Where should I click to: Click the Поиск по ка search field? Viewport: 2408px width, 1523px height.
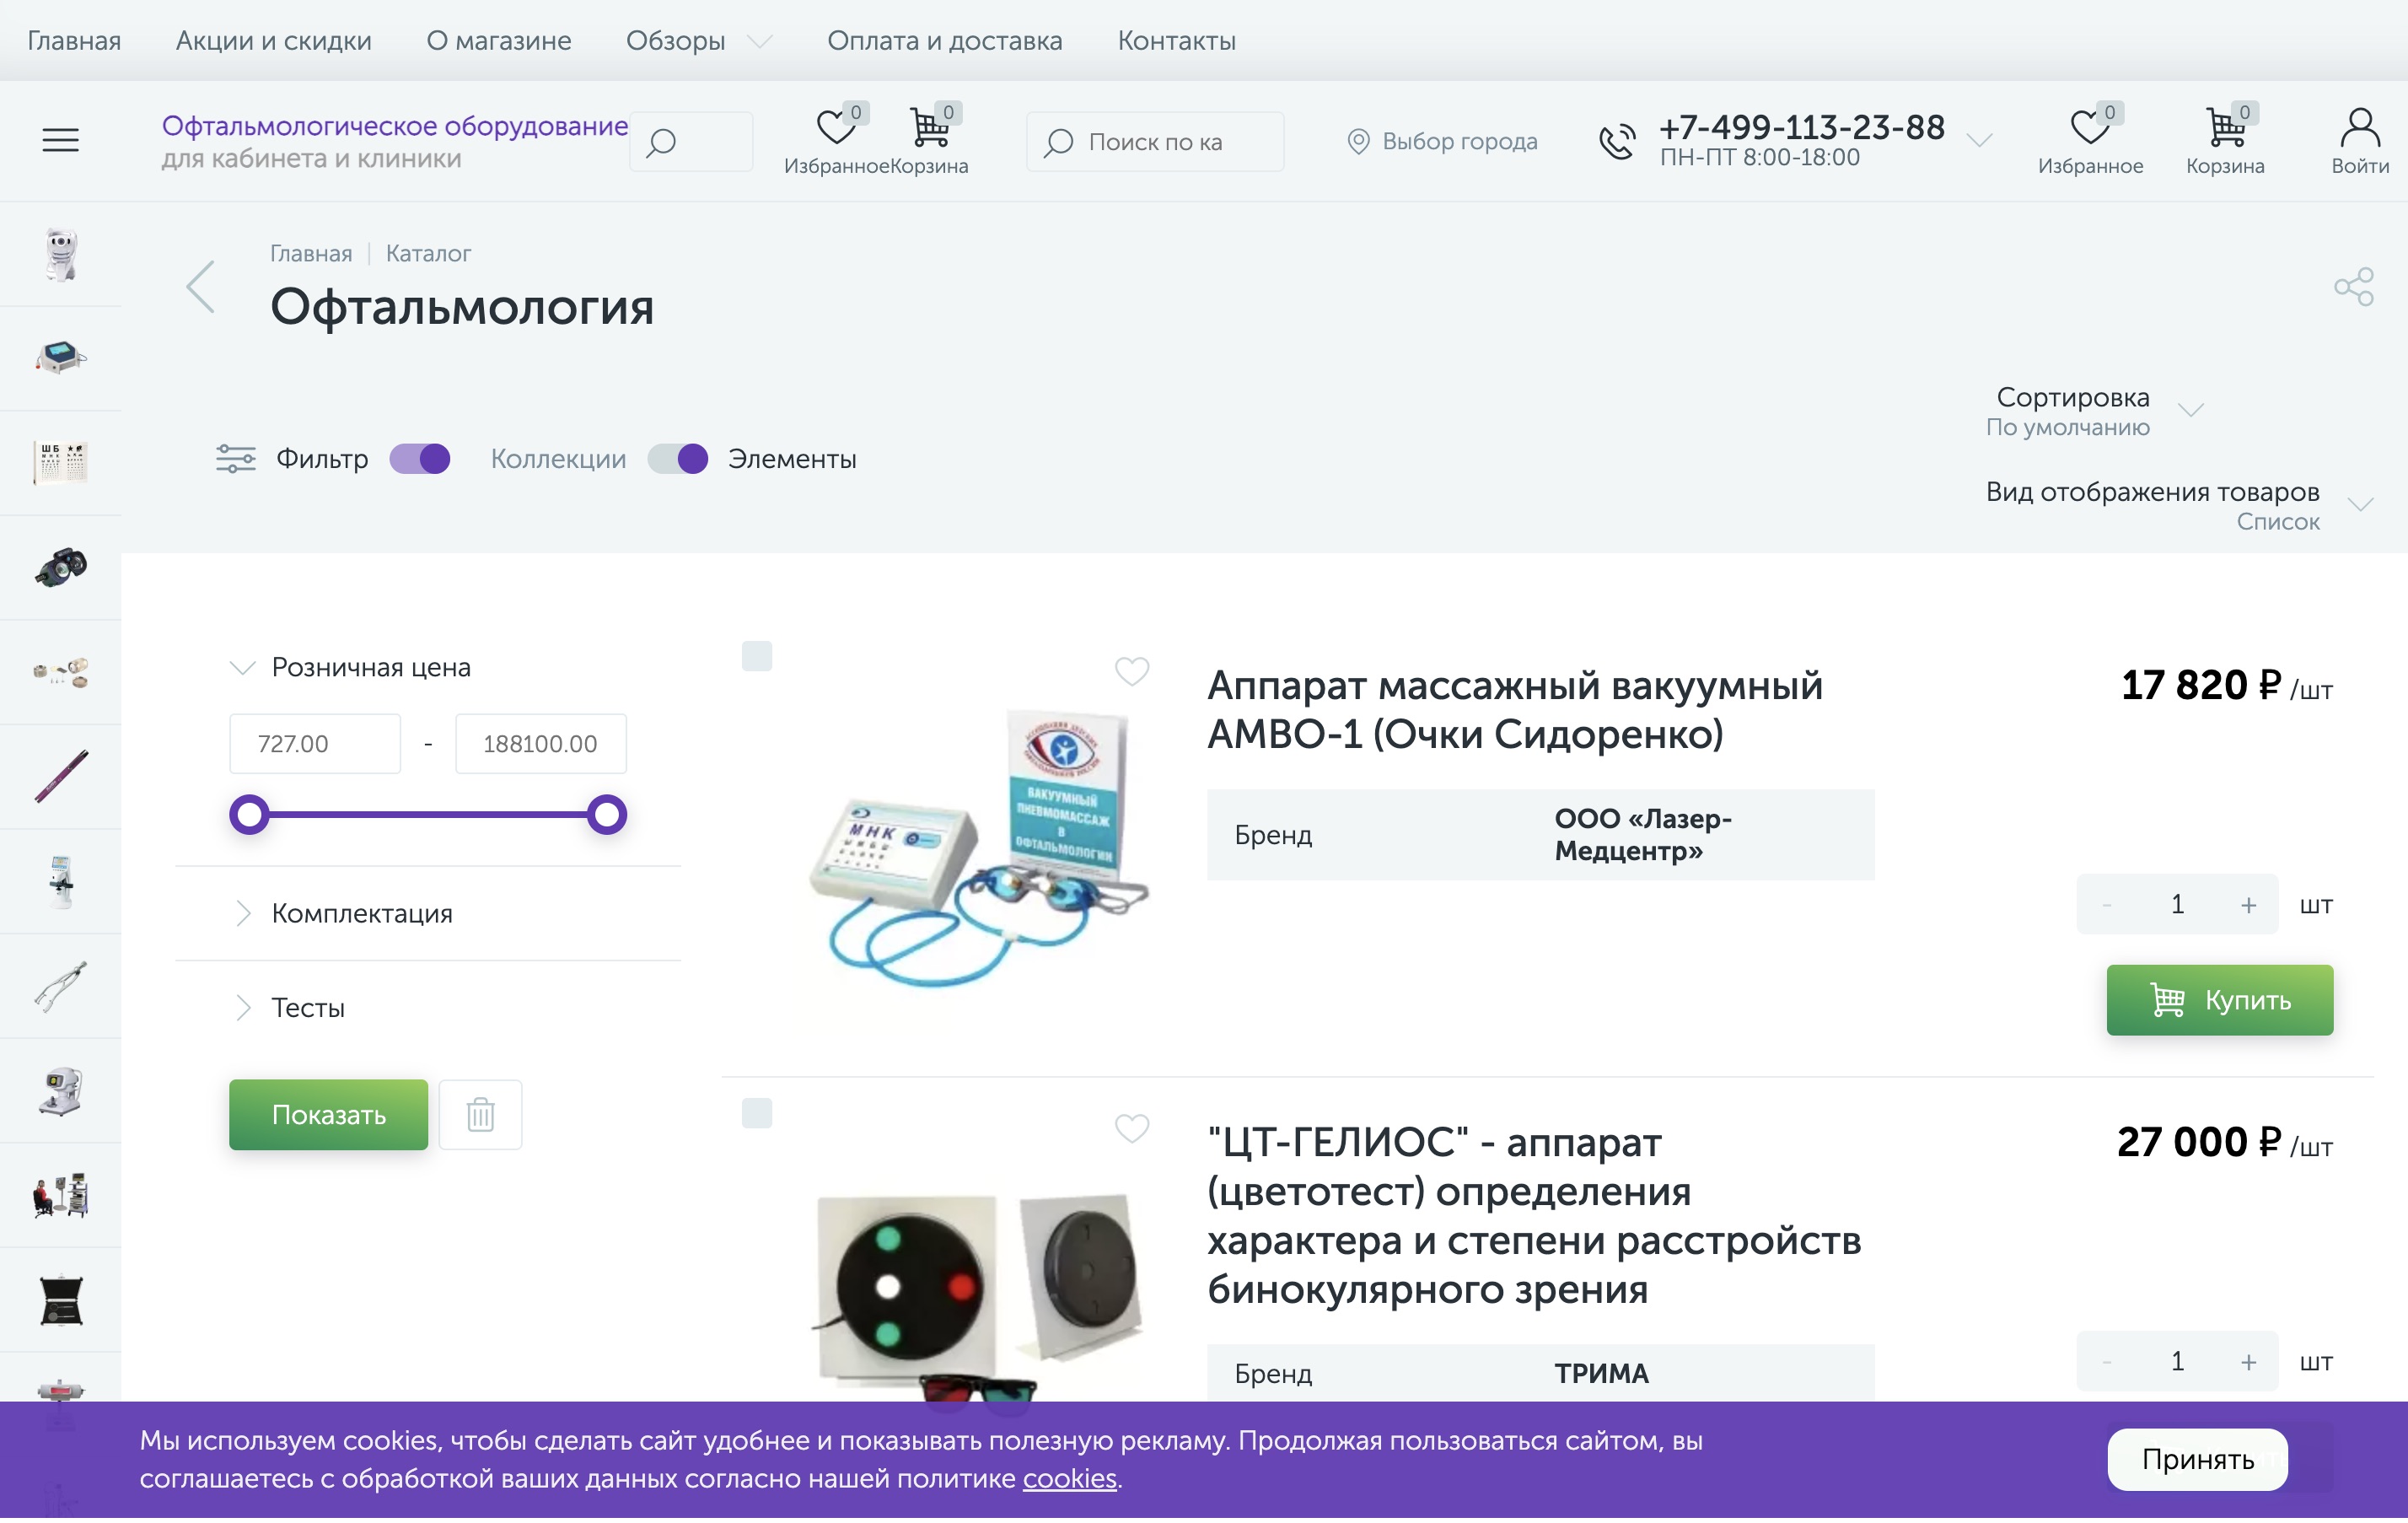pyautogui.click(x=1155, y=142)
